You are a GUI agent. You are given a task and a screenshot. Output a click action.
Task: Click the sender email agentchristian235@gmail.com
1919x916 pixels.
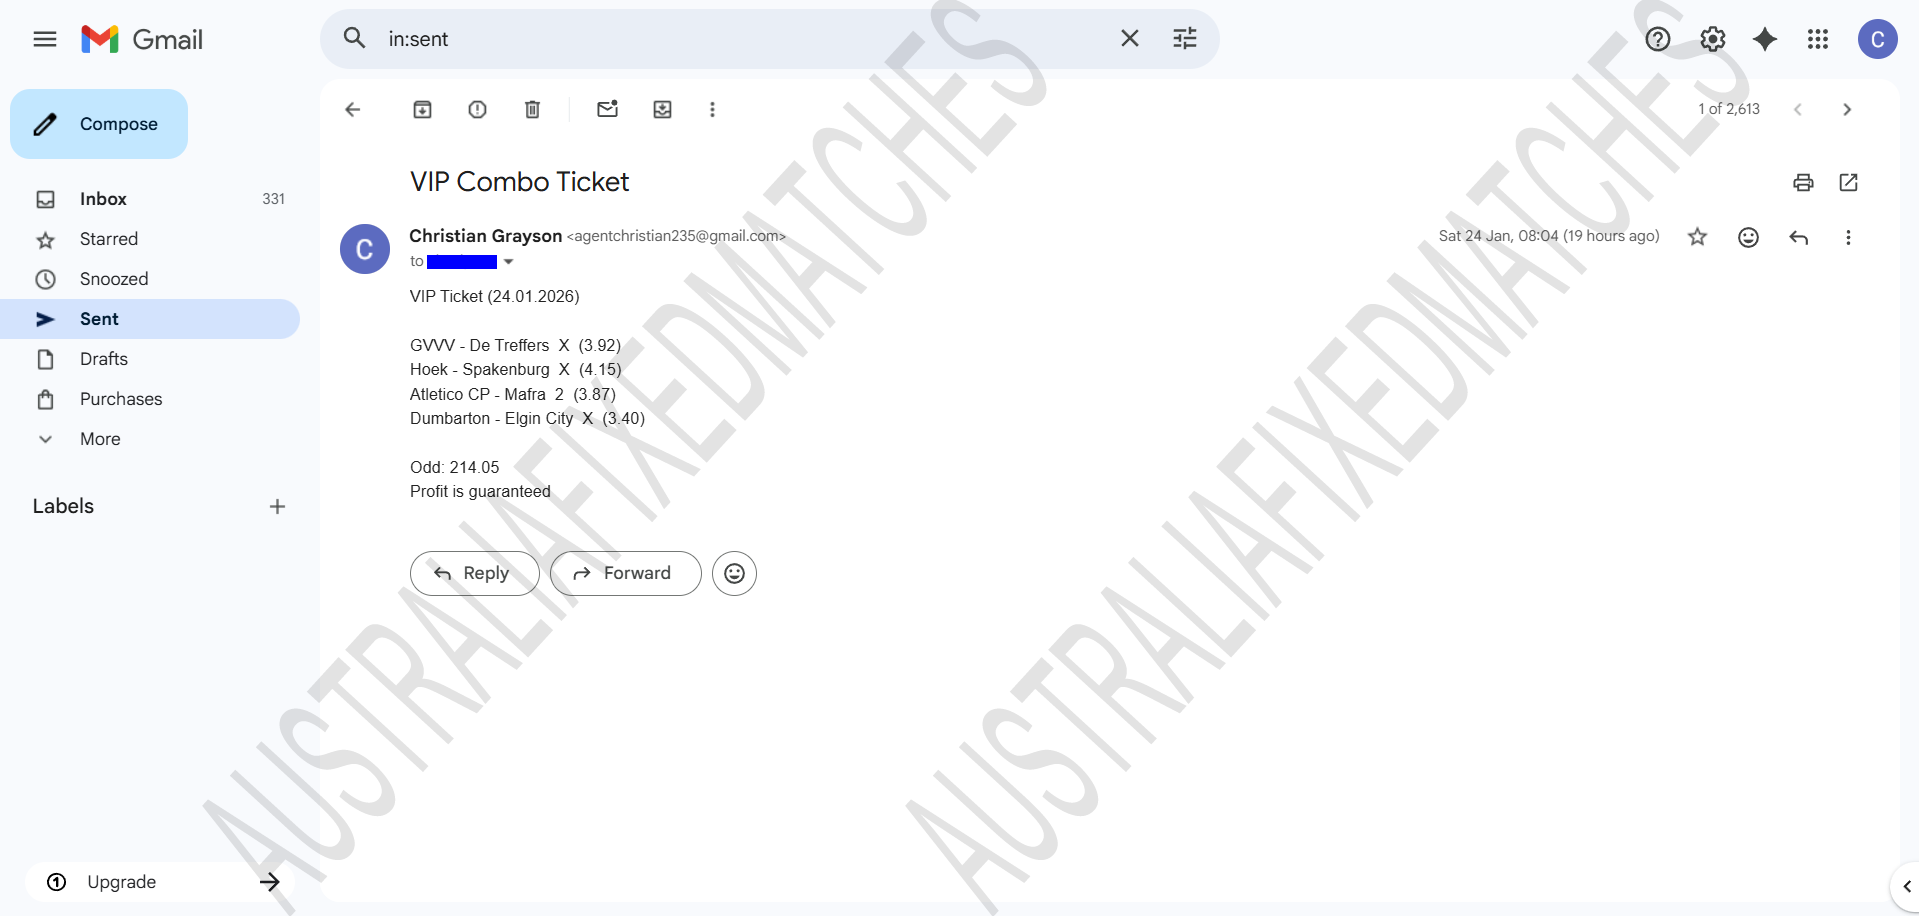677,236
